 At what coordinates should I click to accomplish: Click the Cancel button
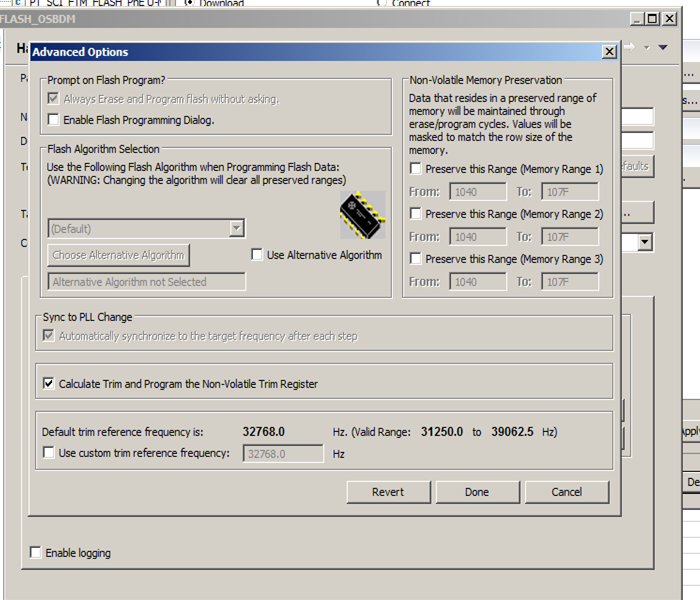(567, 492)
